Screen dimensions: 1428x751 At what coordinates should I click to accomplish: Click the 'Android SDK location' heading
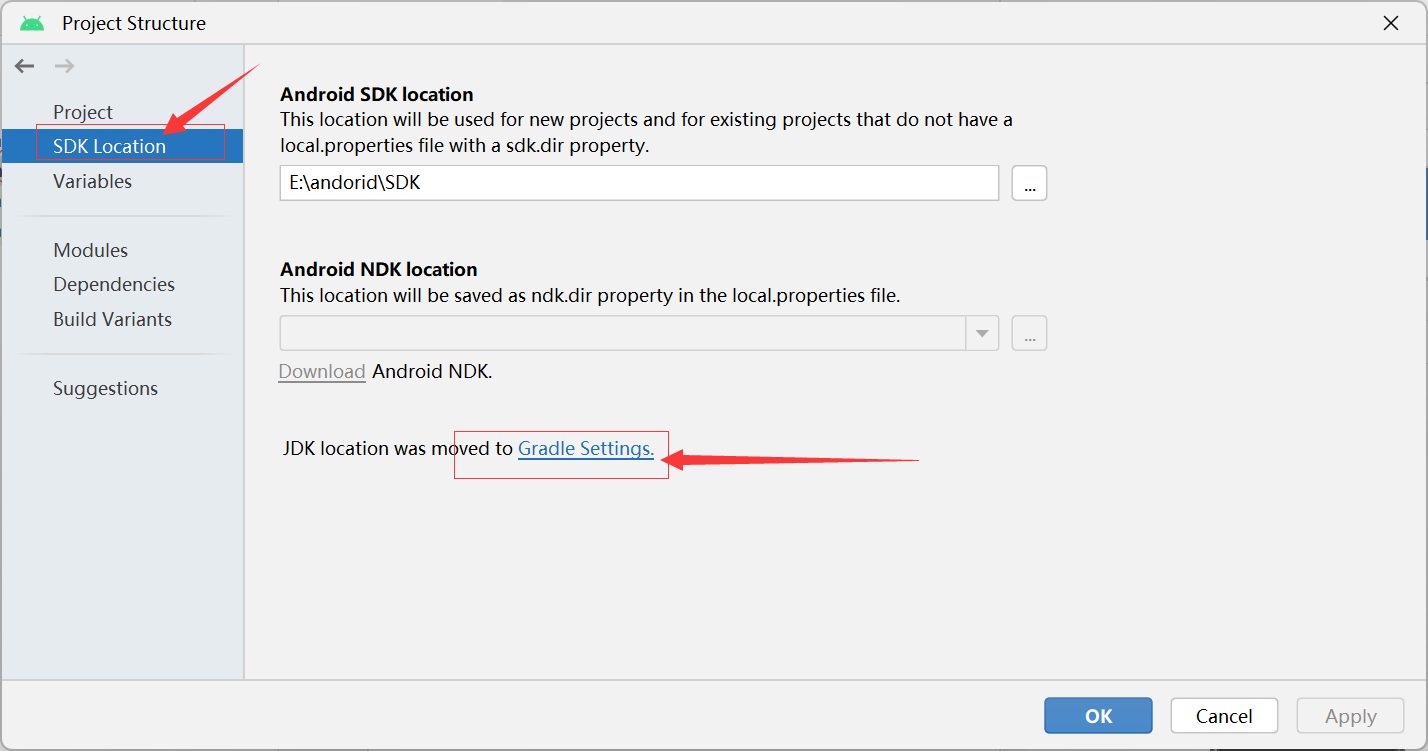pyautogui.click(x=377, y=94)
